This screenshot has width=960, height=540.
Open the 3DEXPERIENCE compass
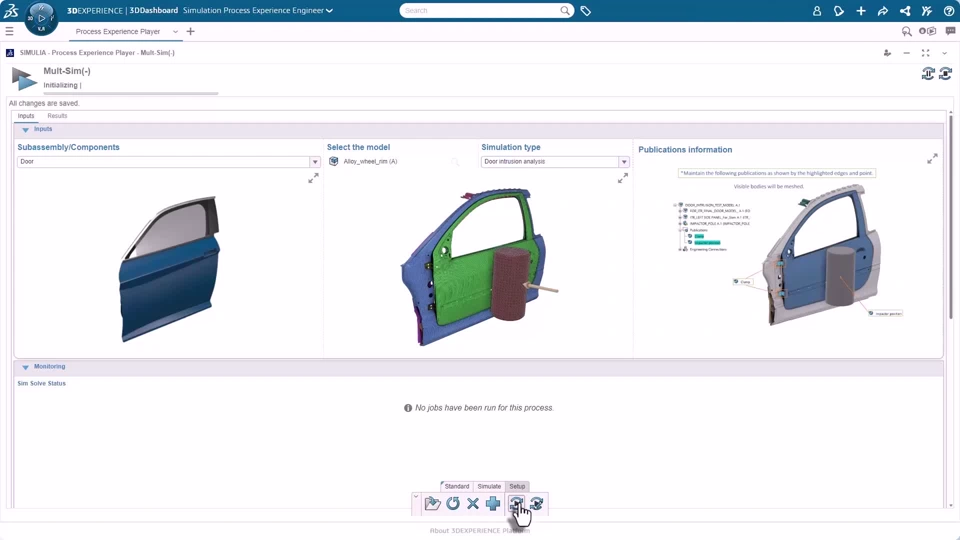(x=41, y=18)
